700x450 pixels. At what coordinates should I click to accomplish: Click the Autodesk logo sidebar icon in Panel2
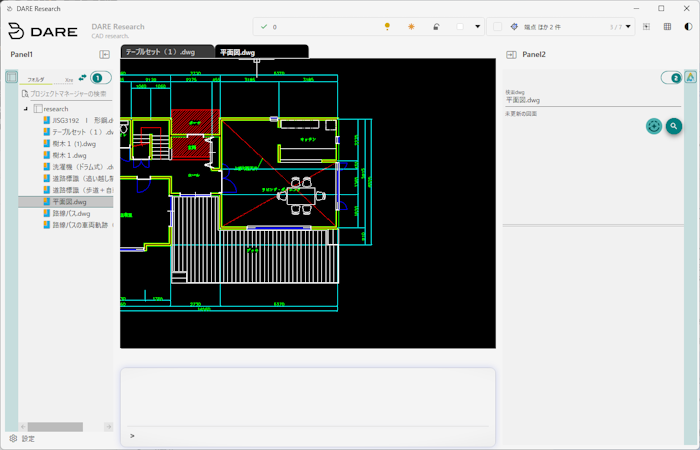690,77
